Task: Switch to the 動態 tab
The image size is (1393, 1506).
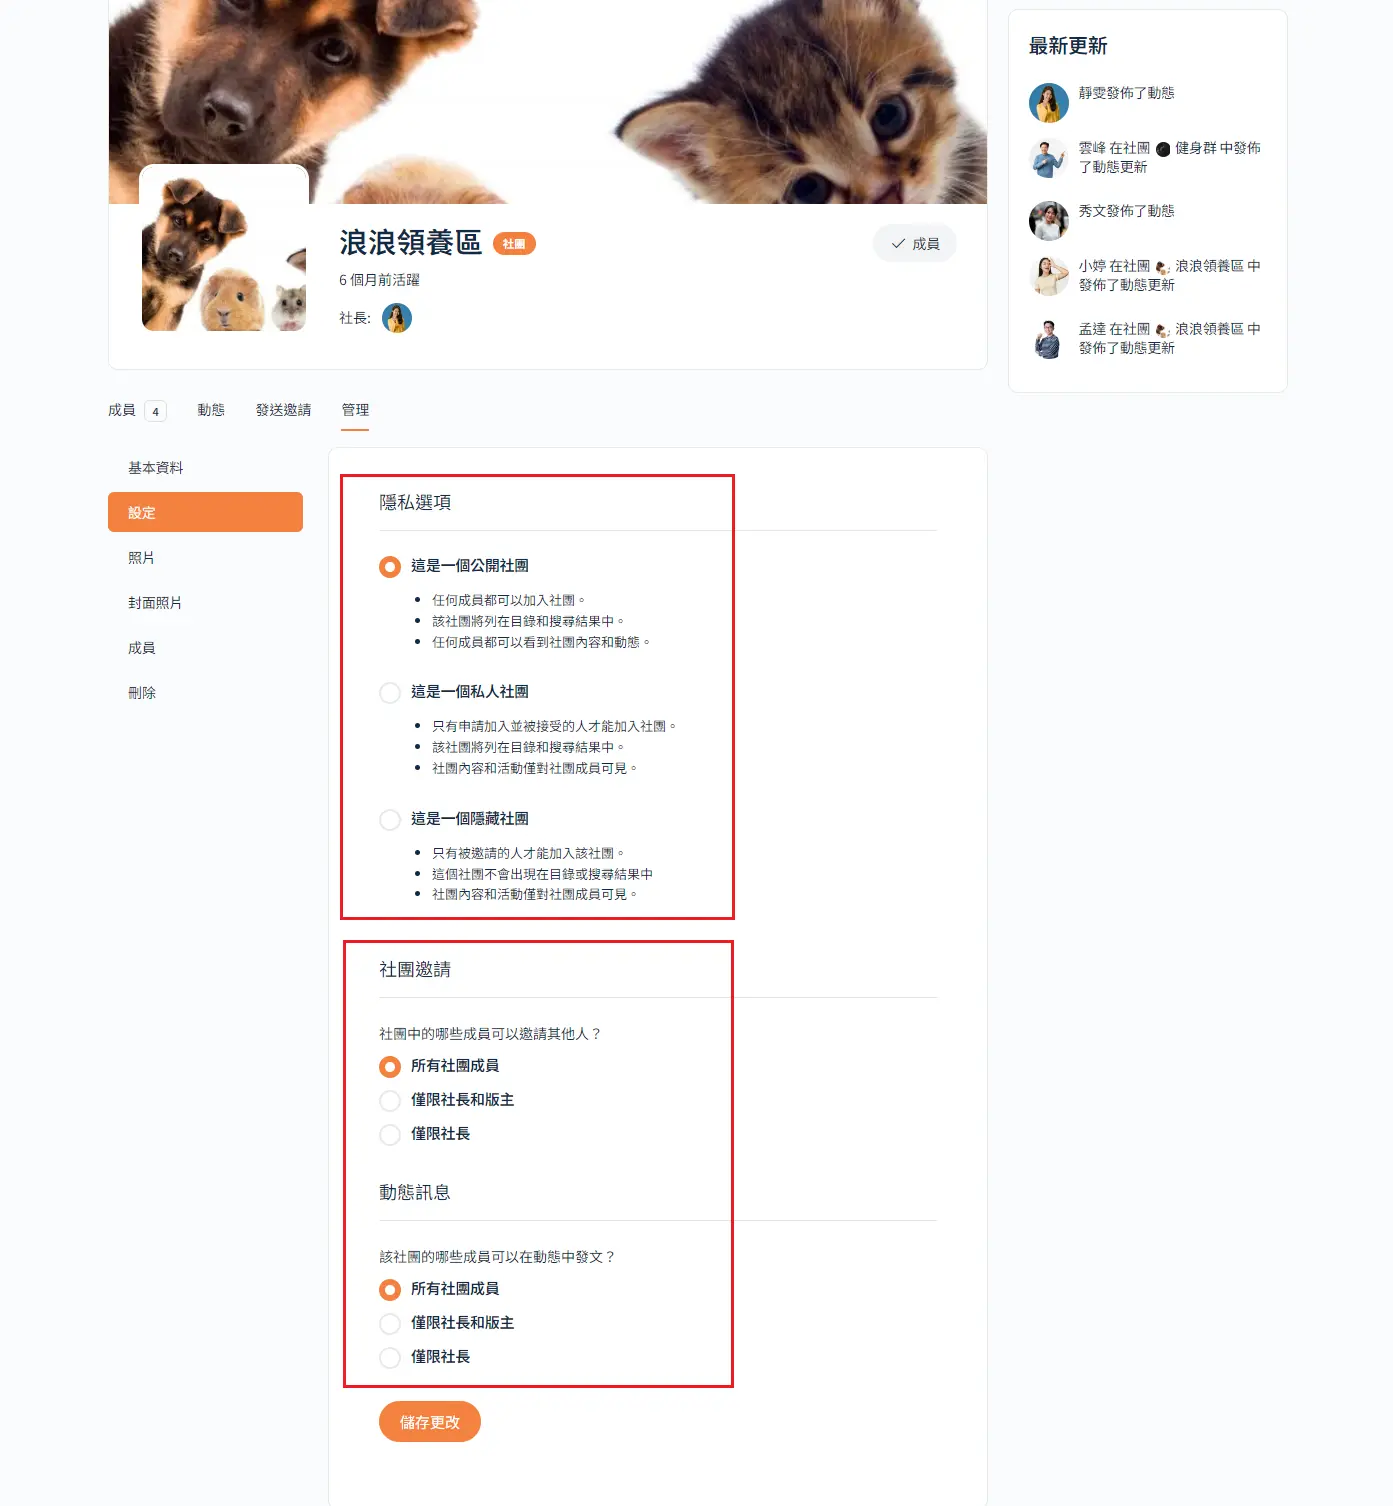Action: pyautogui.click(x=211, y=410)
